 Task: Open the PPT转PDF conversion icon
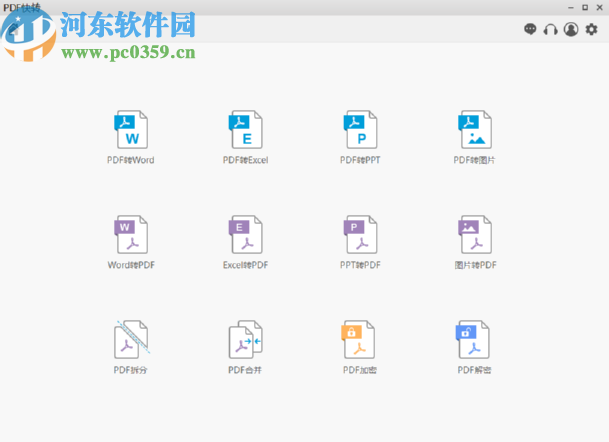click(360, 235)
